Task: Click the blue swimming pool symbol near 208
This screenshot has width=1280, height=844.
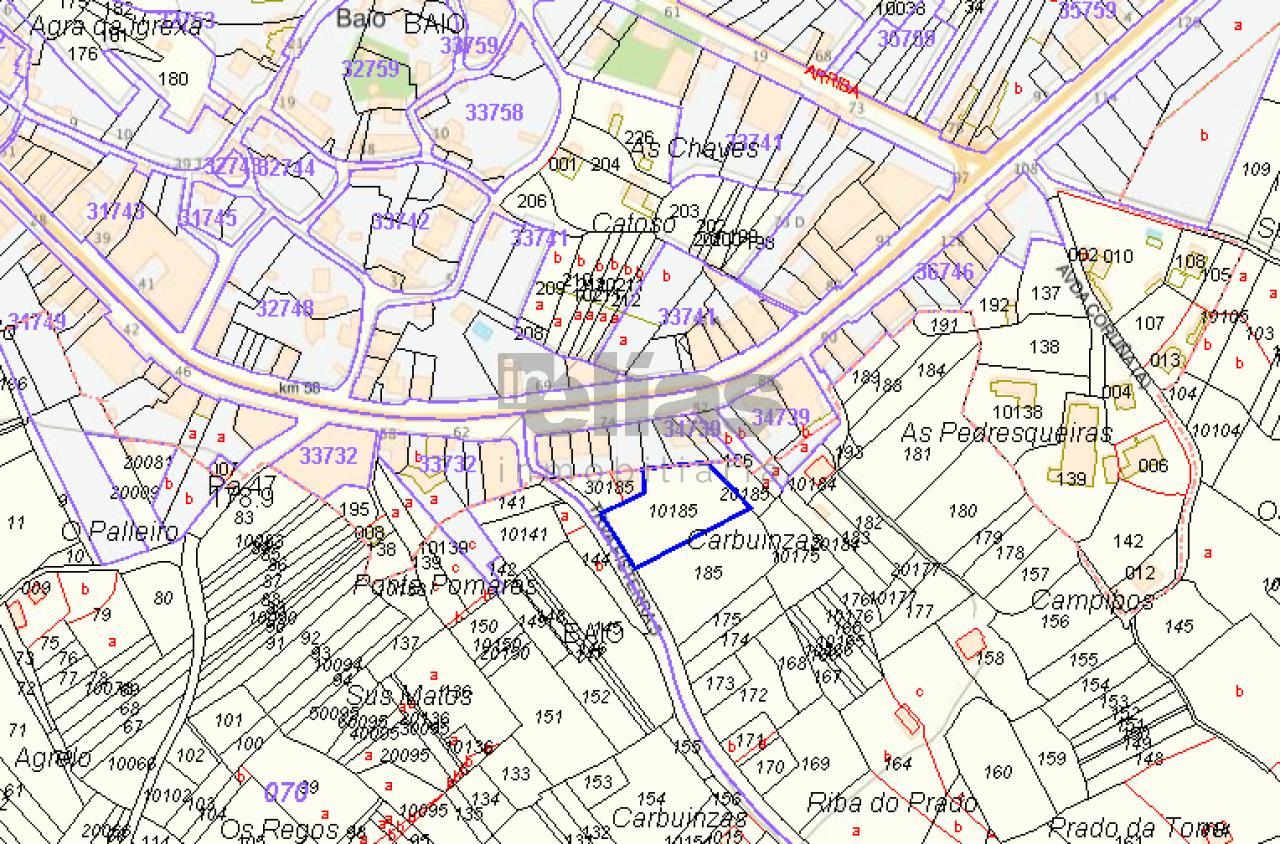Action: [481, 328]
